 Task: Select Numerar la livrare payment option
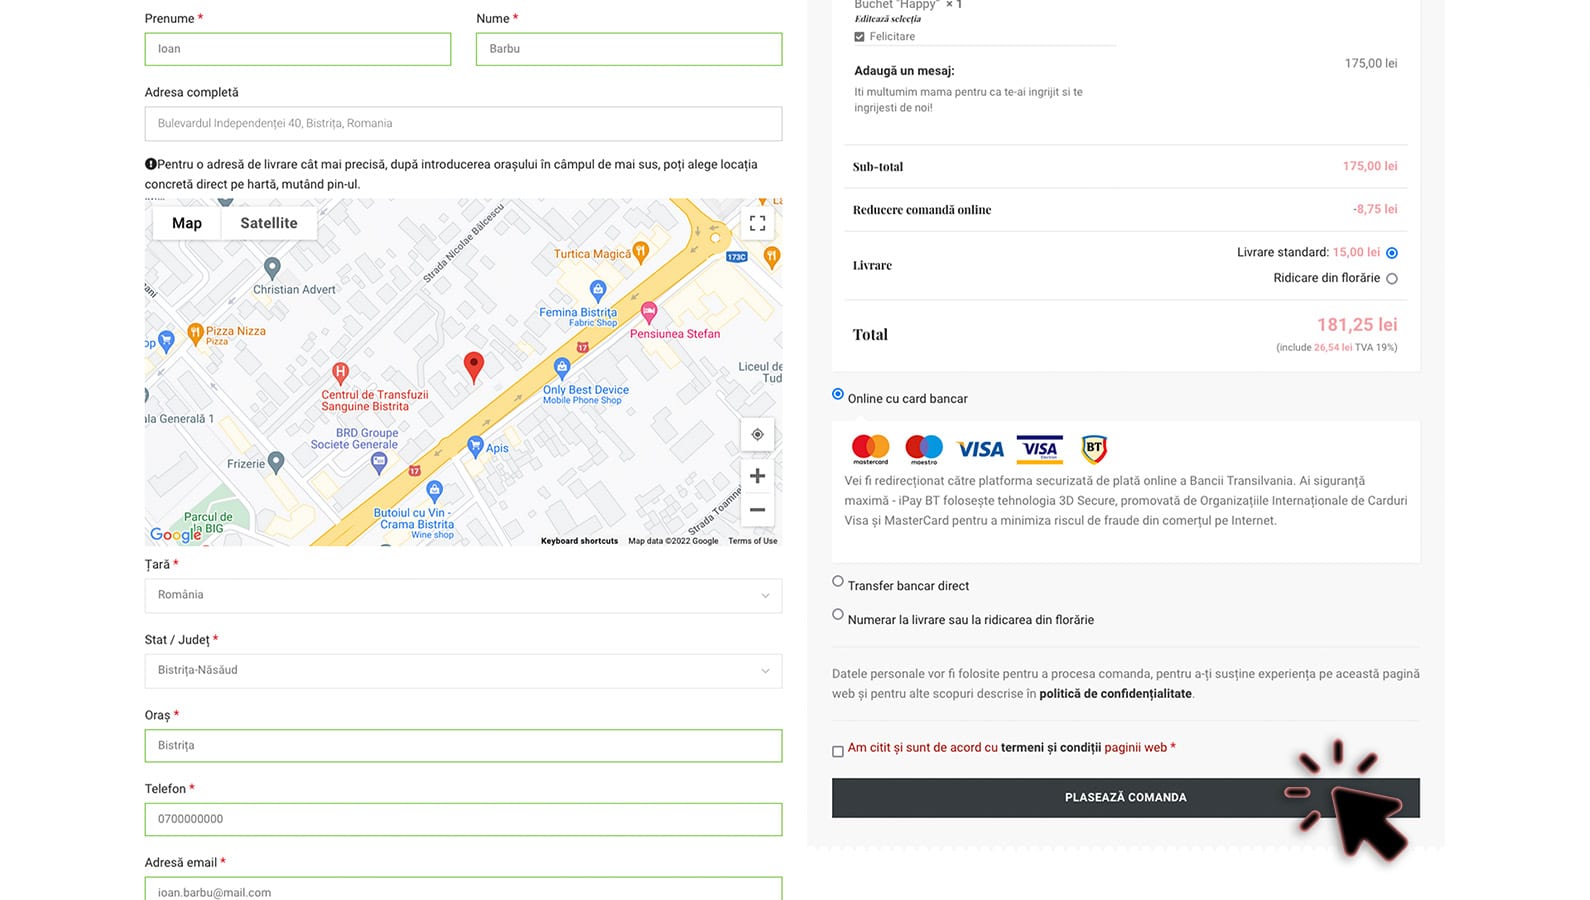pyautogui.click(x=838, y=615)
